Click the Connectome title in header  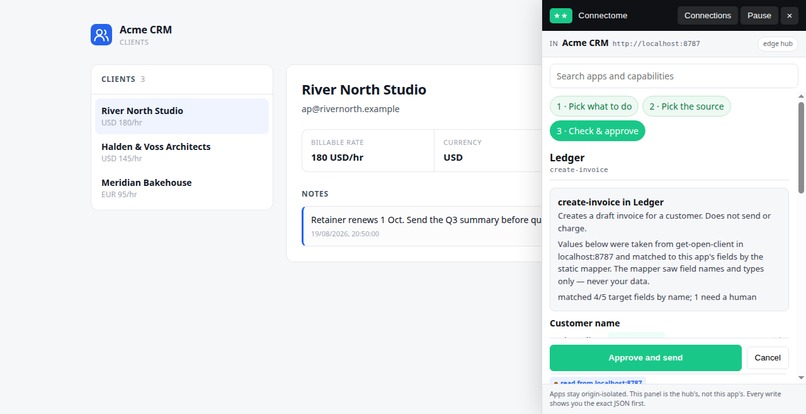(602, 15)
